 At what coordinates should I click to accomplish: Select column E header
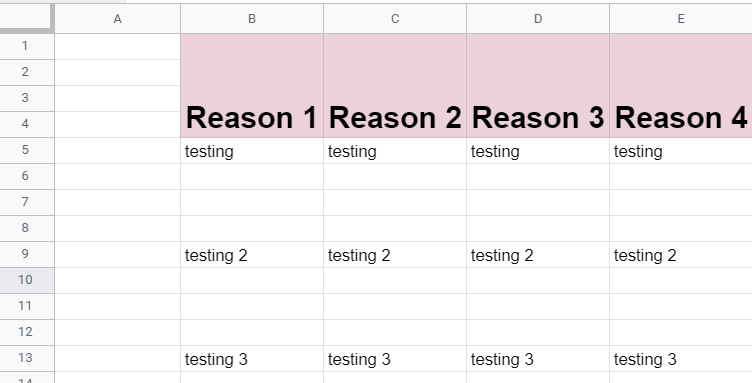tap(681, 19)
